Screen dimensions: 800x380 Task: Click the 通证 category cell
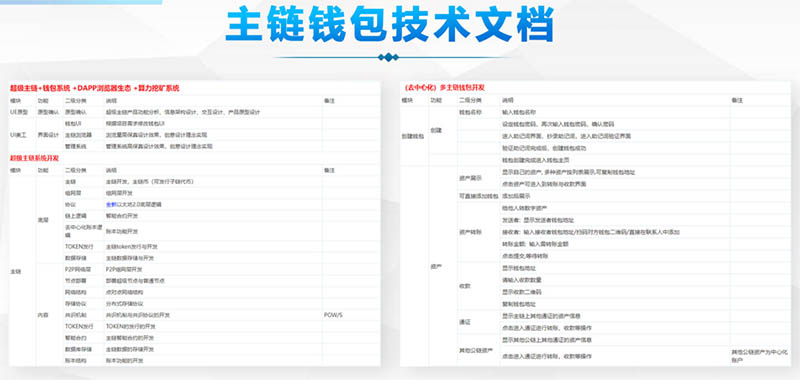[464, 321]
